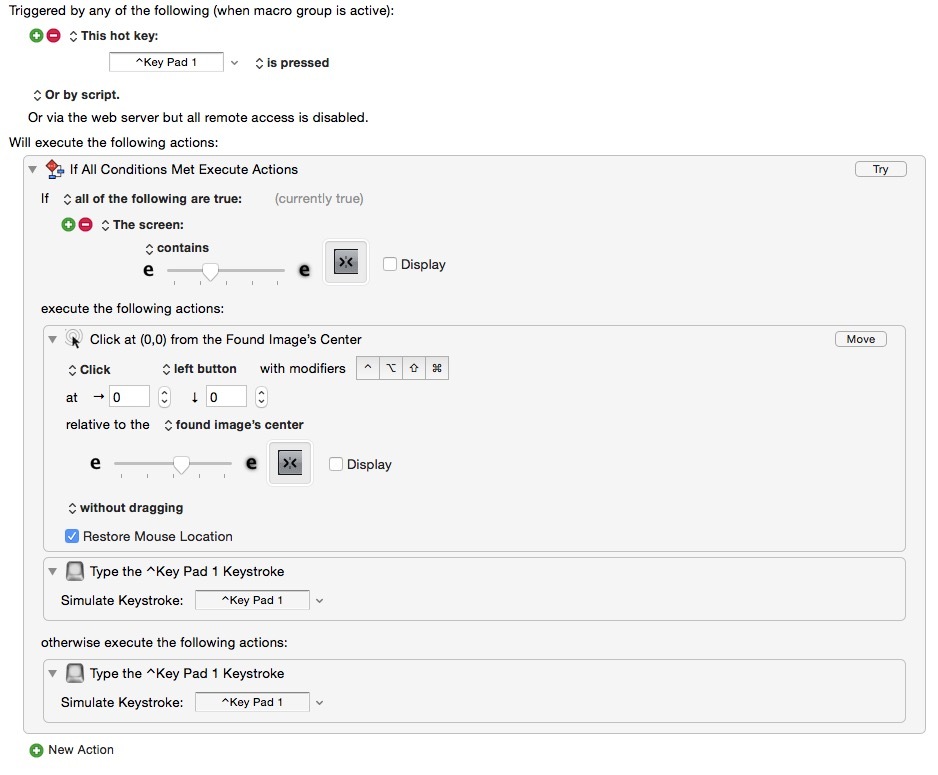Enable Display checkbox in screen condition
This screenshot has height=775, width=938.
389,264
